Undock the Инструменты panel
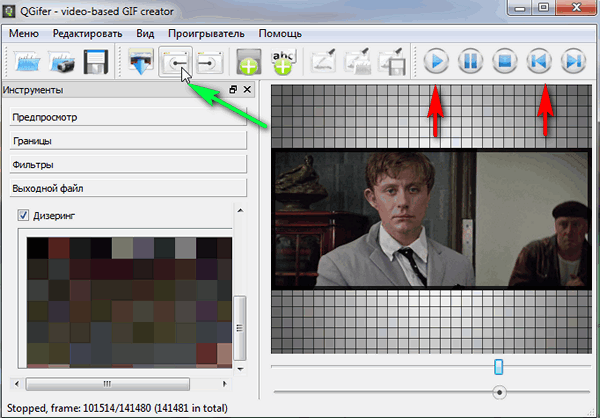The width and height of the screenshot is (600, 418). (x=233, y=90)
